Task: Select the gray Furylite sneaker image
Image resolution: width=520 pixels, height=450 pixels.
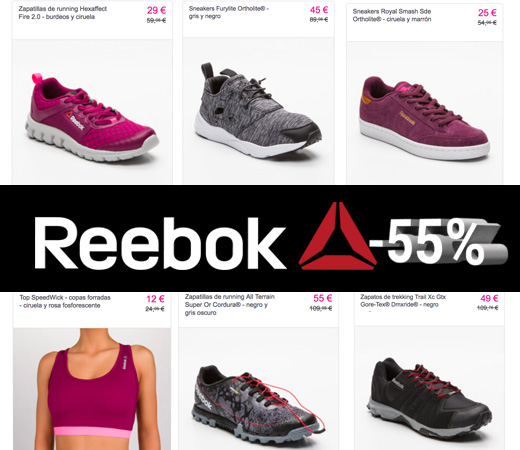Action: 258,110
